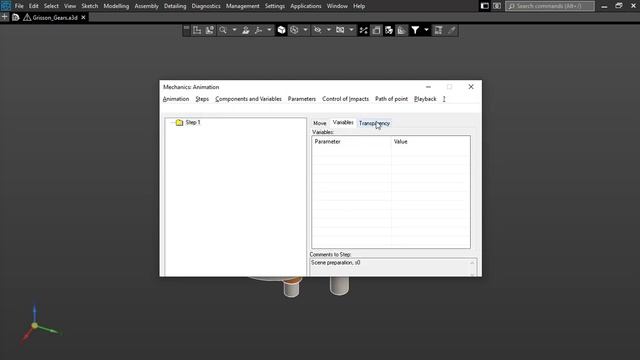Open the Modelling menu
This screenshot has height=360, width=640.
pyautogui.click(x=116, y=6)
